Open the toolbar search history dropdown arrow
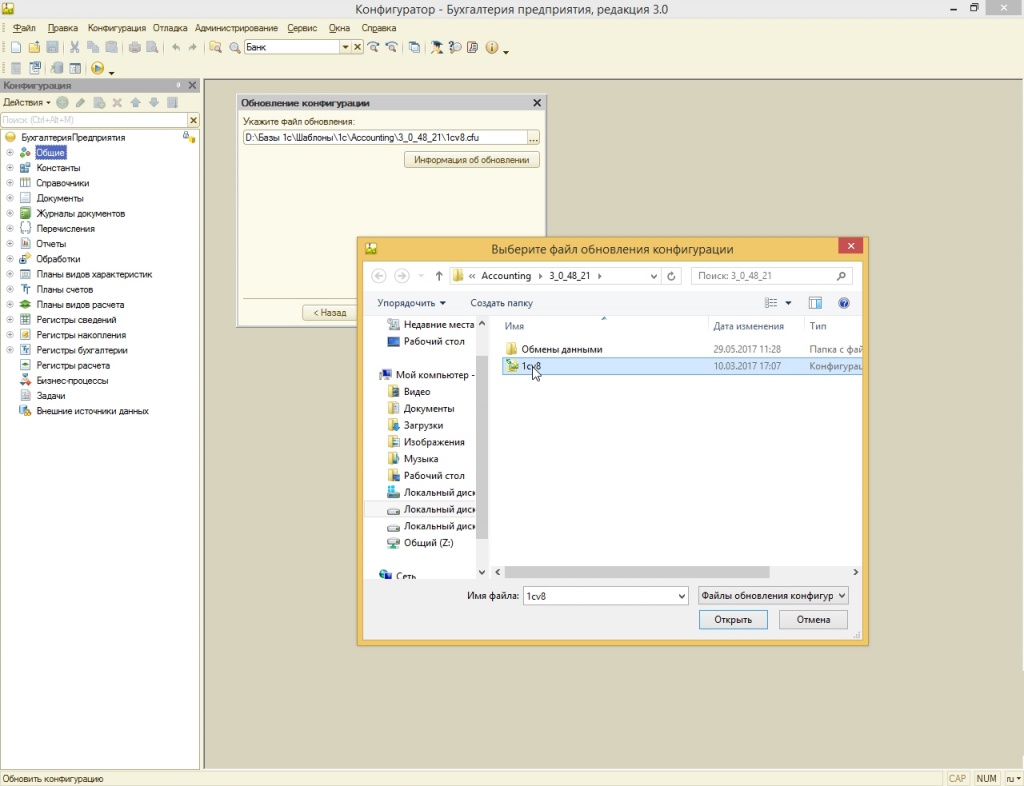Image resolution: width=1024 pixels, height=786 pixels. pos(345,47)
